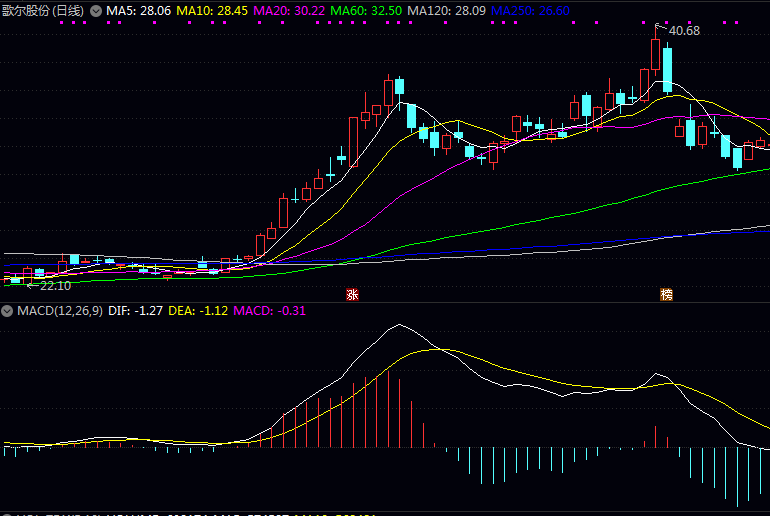Select the MA120 indicator label
This screenshot has height=516, width=770.
pyautogui.click(x=448, y=10)
